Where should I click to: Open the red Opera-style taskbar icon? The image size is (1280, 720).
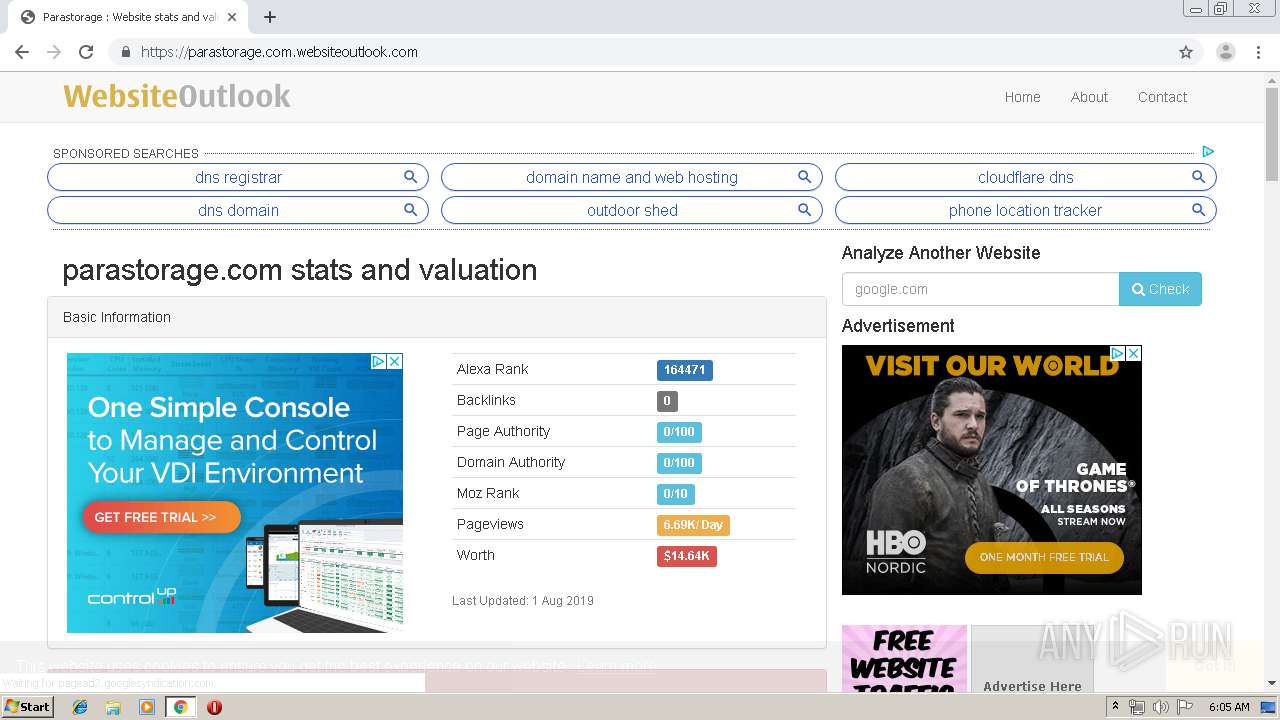[214, 707]
